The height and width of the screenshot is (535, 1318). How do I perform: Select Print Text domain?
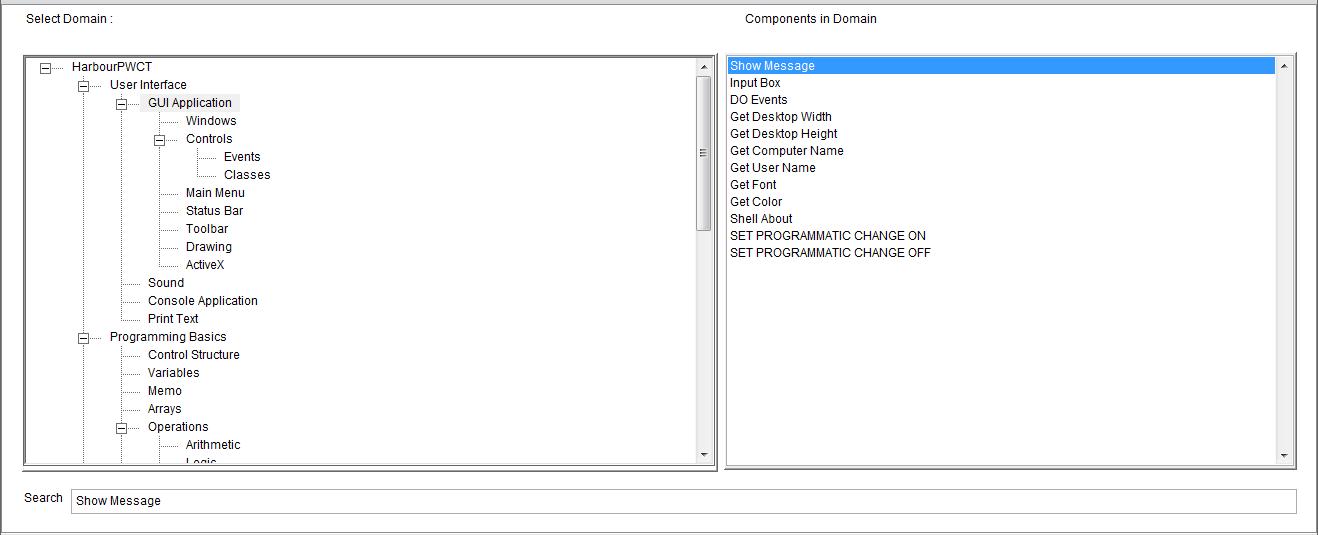coord(173,319)
